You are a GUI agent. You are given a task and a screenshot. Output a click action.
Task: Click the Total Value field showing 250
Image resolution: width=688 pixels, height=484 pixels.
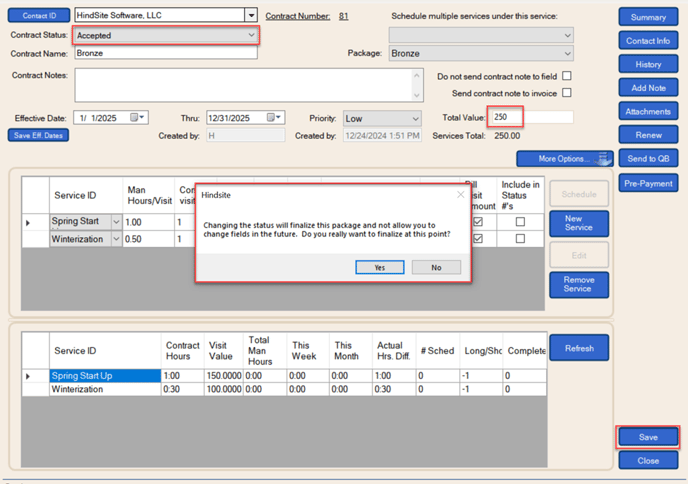(x=533, y=117)
